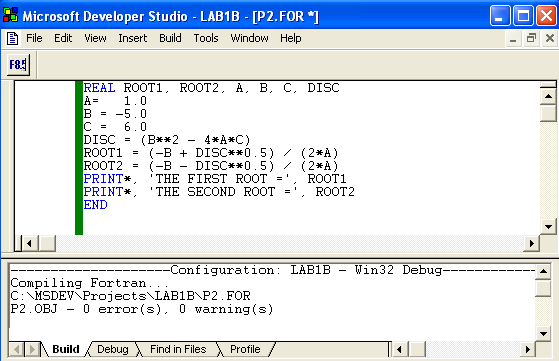This screenshot has width=559, height=361.
Task: Open the Tools menu
Action: pos(206,38)
